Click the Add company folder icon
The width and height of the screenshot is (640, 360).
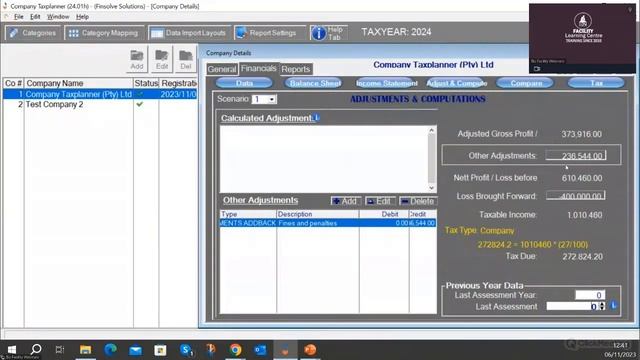pos(137,60)
